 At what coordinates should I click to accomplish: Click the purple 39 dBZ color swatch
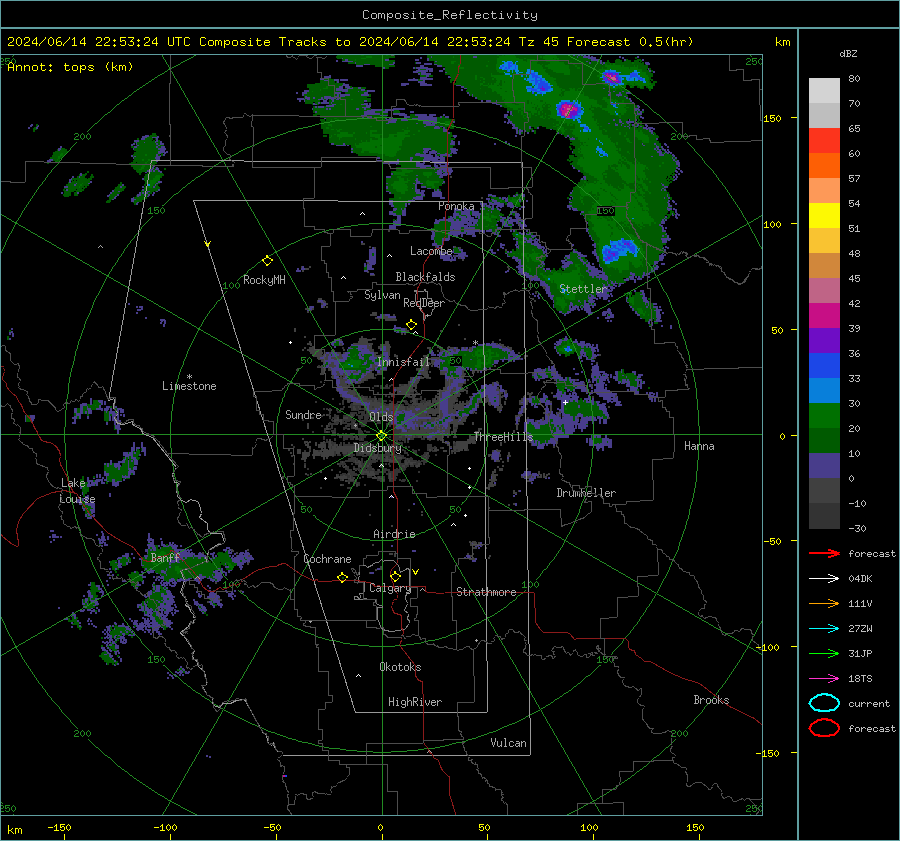pos(824,340)
